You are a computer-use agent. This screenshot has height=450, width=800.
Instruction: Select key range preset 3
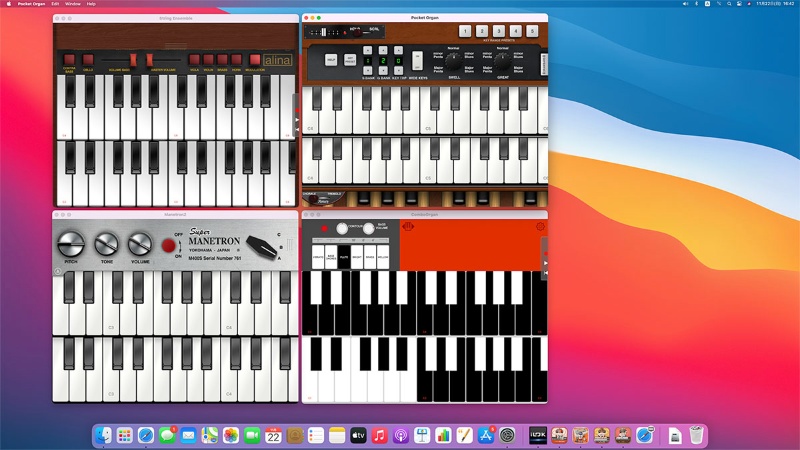point(498,31)
